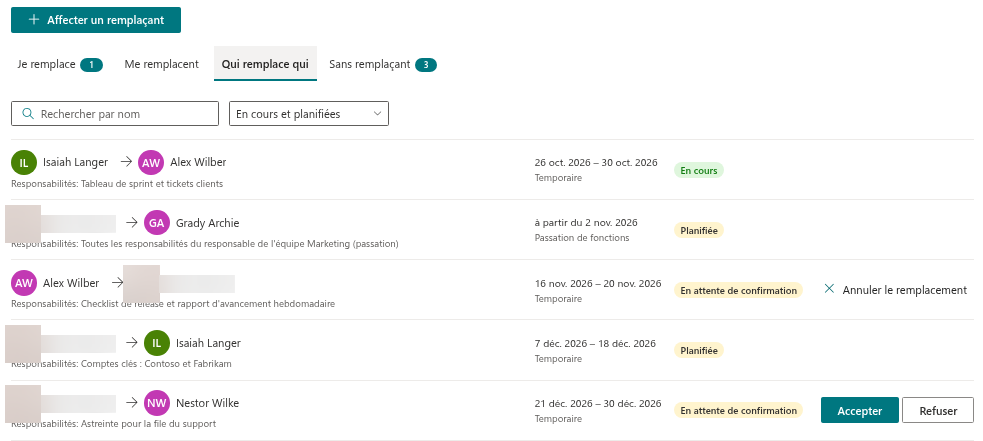Click the name Grady Archie
The image size is (983, 441).
(208, 223)
